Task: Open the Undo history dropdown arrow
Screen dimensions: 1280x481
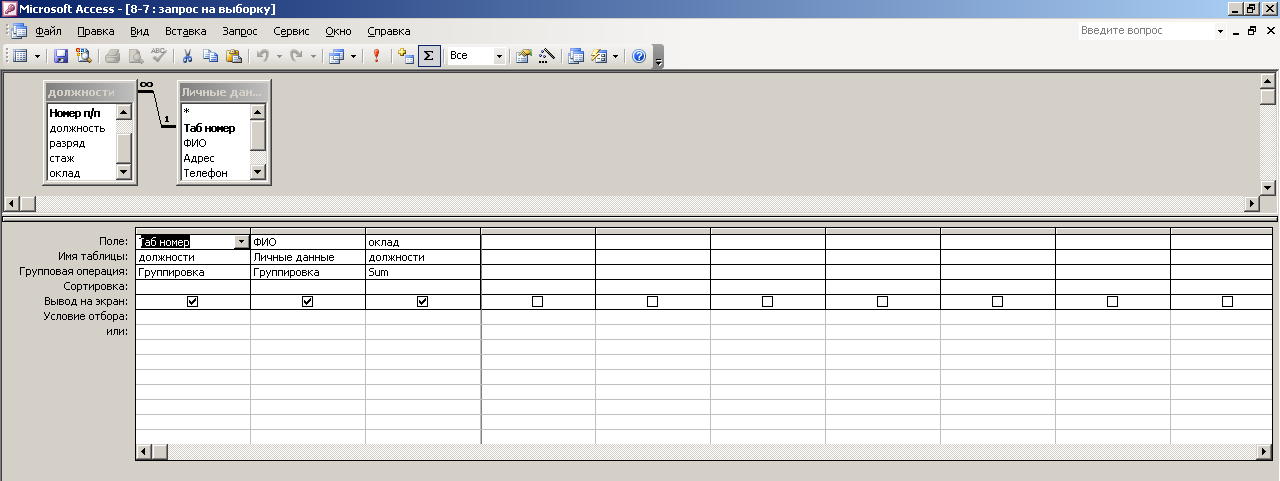Action: 279,56
